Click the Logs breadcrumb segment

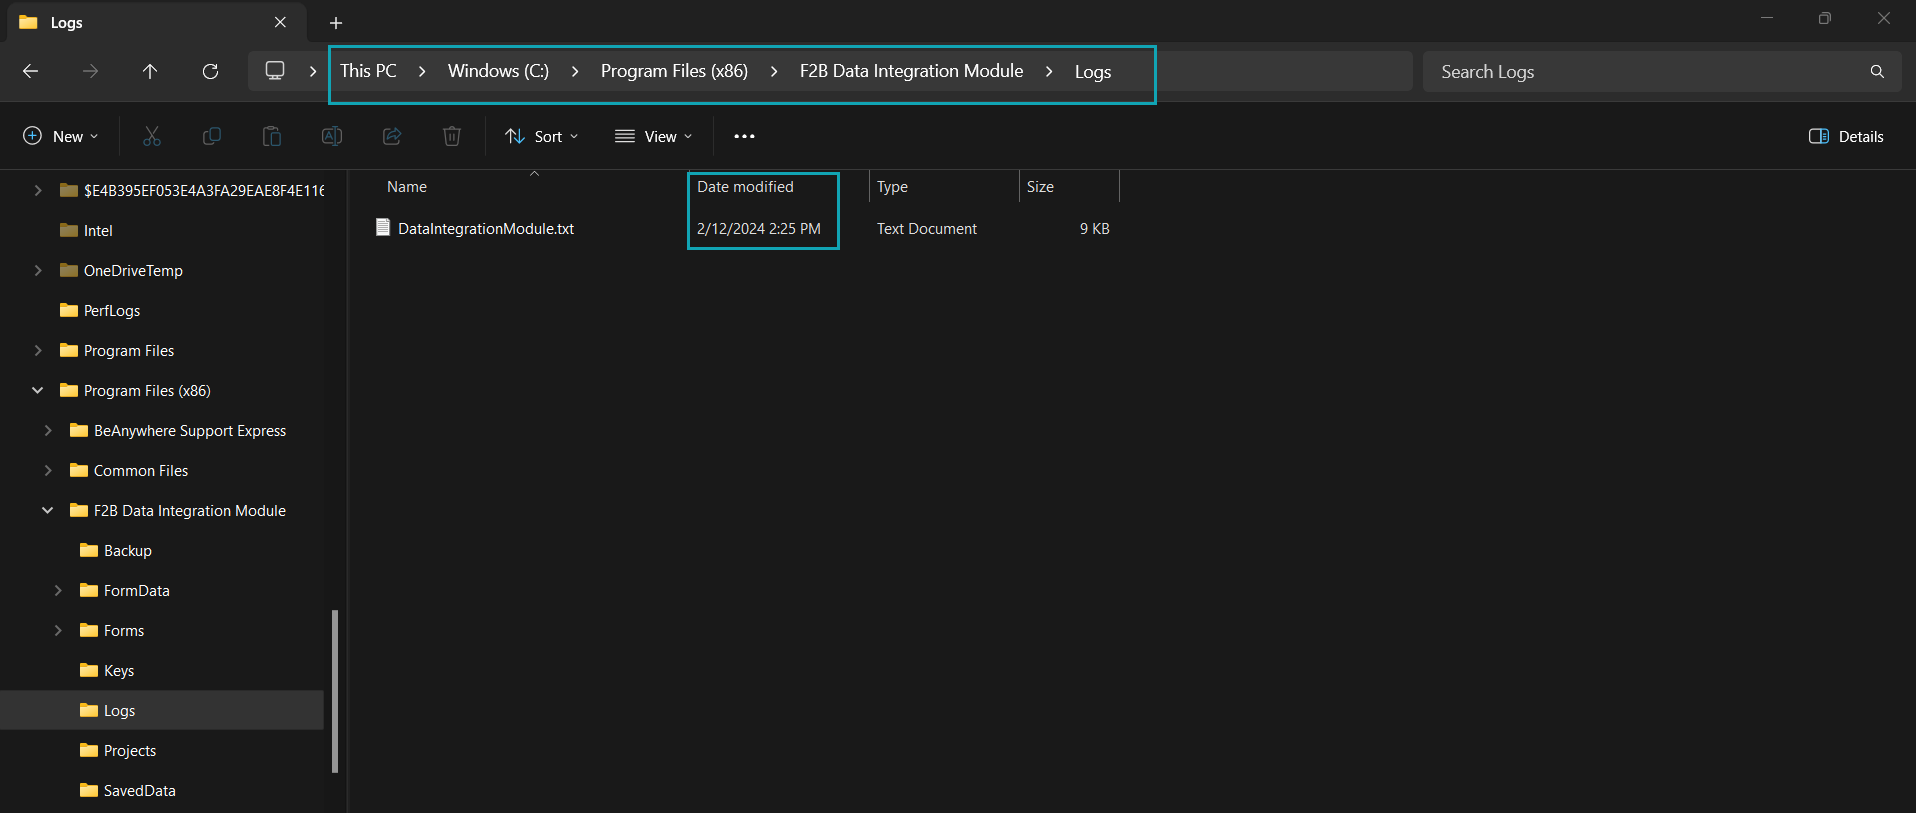point(1093,72)
